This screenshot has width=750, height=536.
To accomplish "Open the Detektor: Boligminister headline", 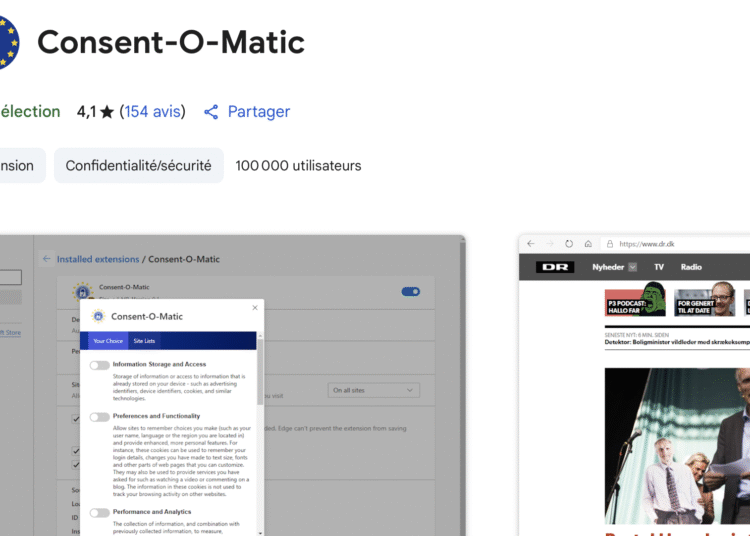I will [677, 342].
